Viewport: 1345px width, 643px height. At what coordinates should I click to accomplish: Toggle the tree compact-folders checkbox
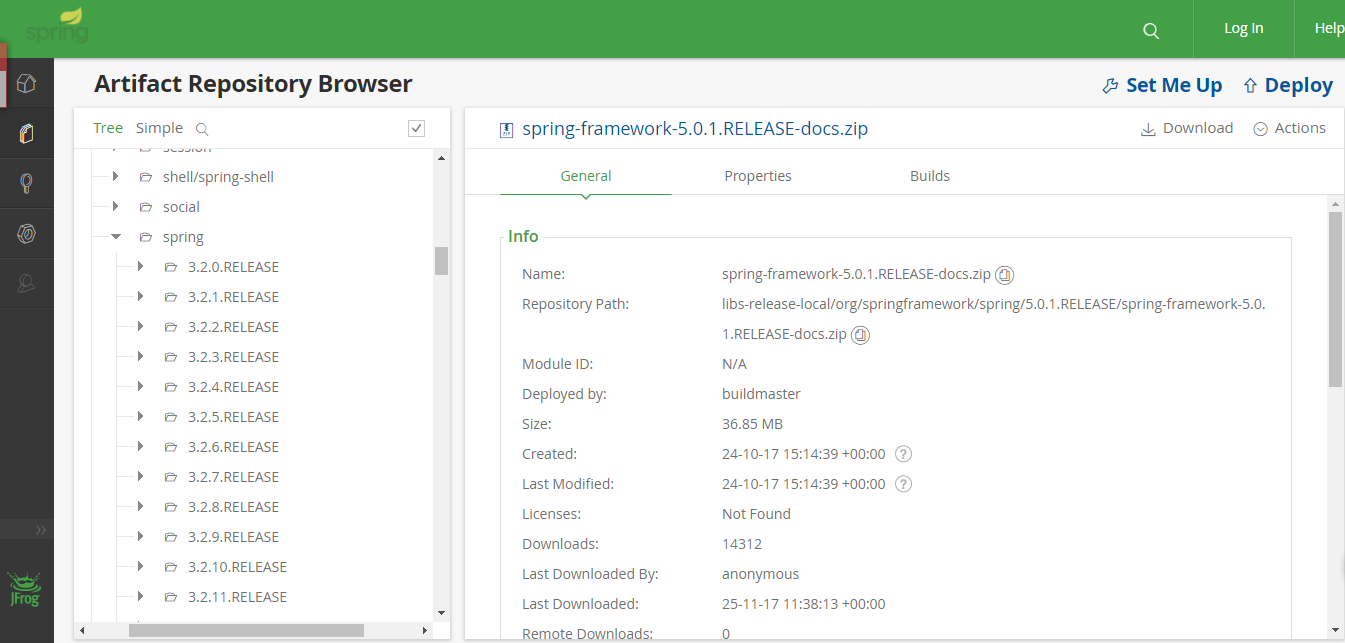coord(417,128)
